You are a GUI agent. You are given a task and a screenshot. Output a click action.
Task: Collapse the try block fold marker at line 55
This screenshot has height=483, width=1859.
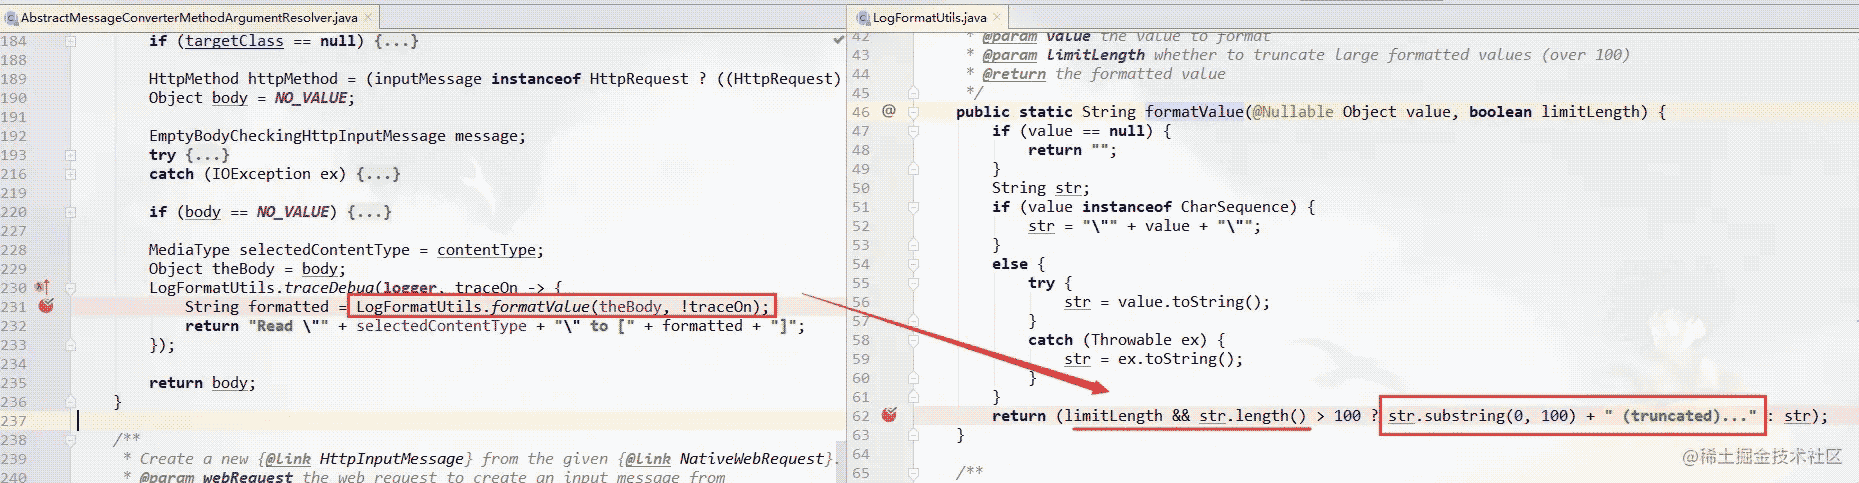913,283
